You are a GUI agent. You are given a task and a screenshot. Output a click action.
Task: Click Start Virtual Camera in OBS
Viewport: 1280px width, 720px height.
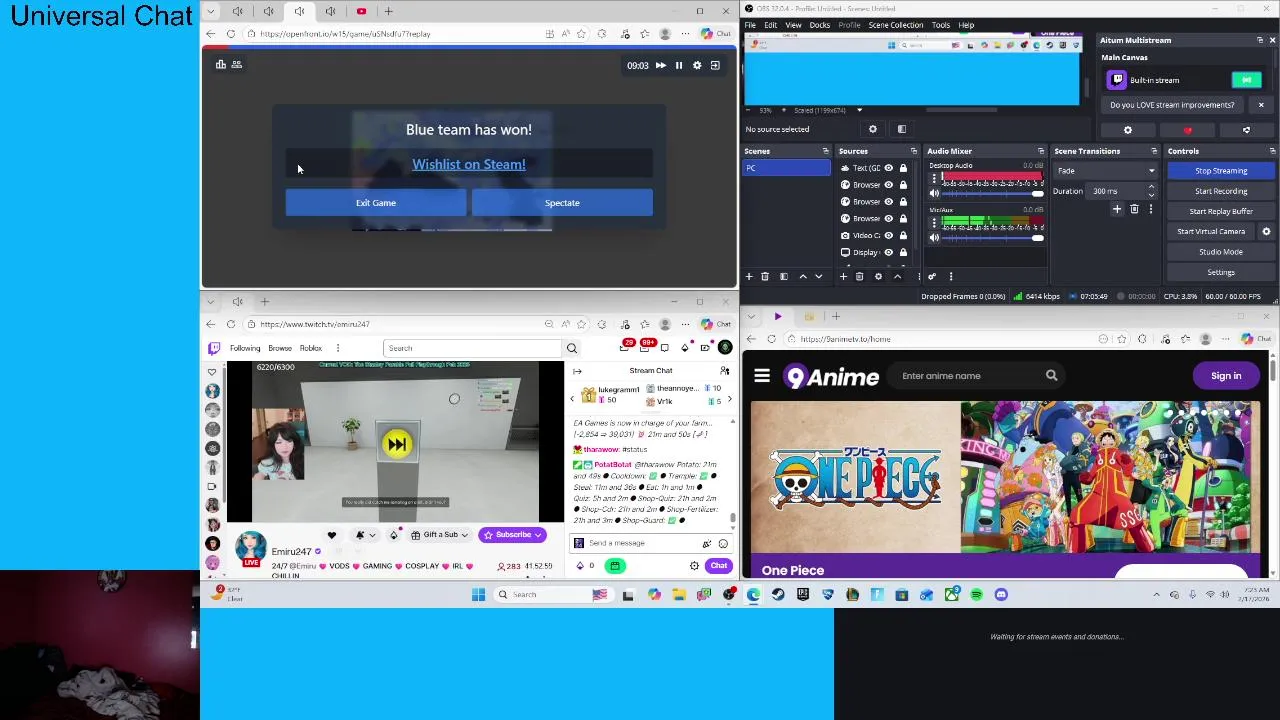[x=1211, y=231]
